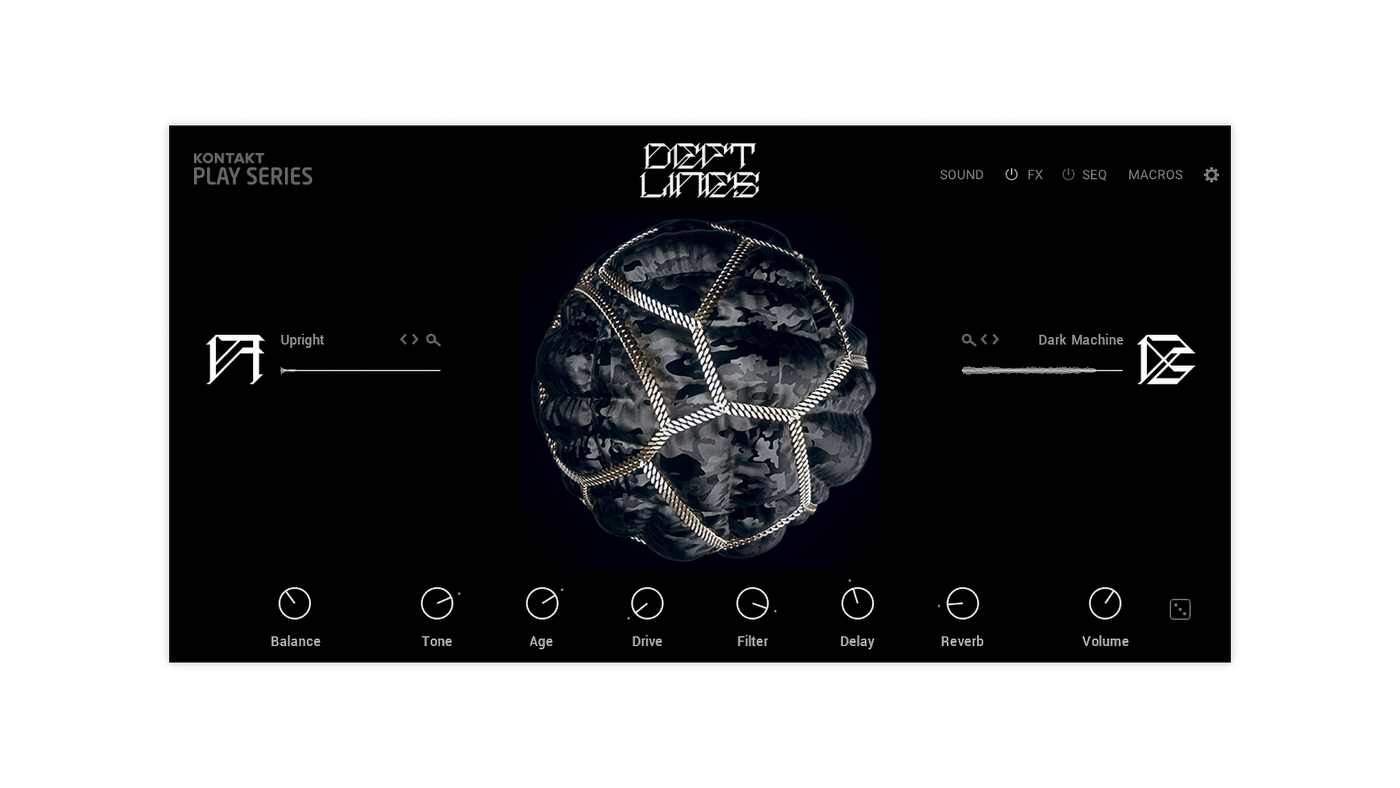Switch to the FX page
The height and width of the screenshot is (788, 1400).
pyautogui.click(x=1035, y=175)
